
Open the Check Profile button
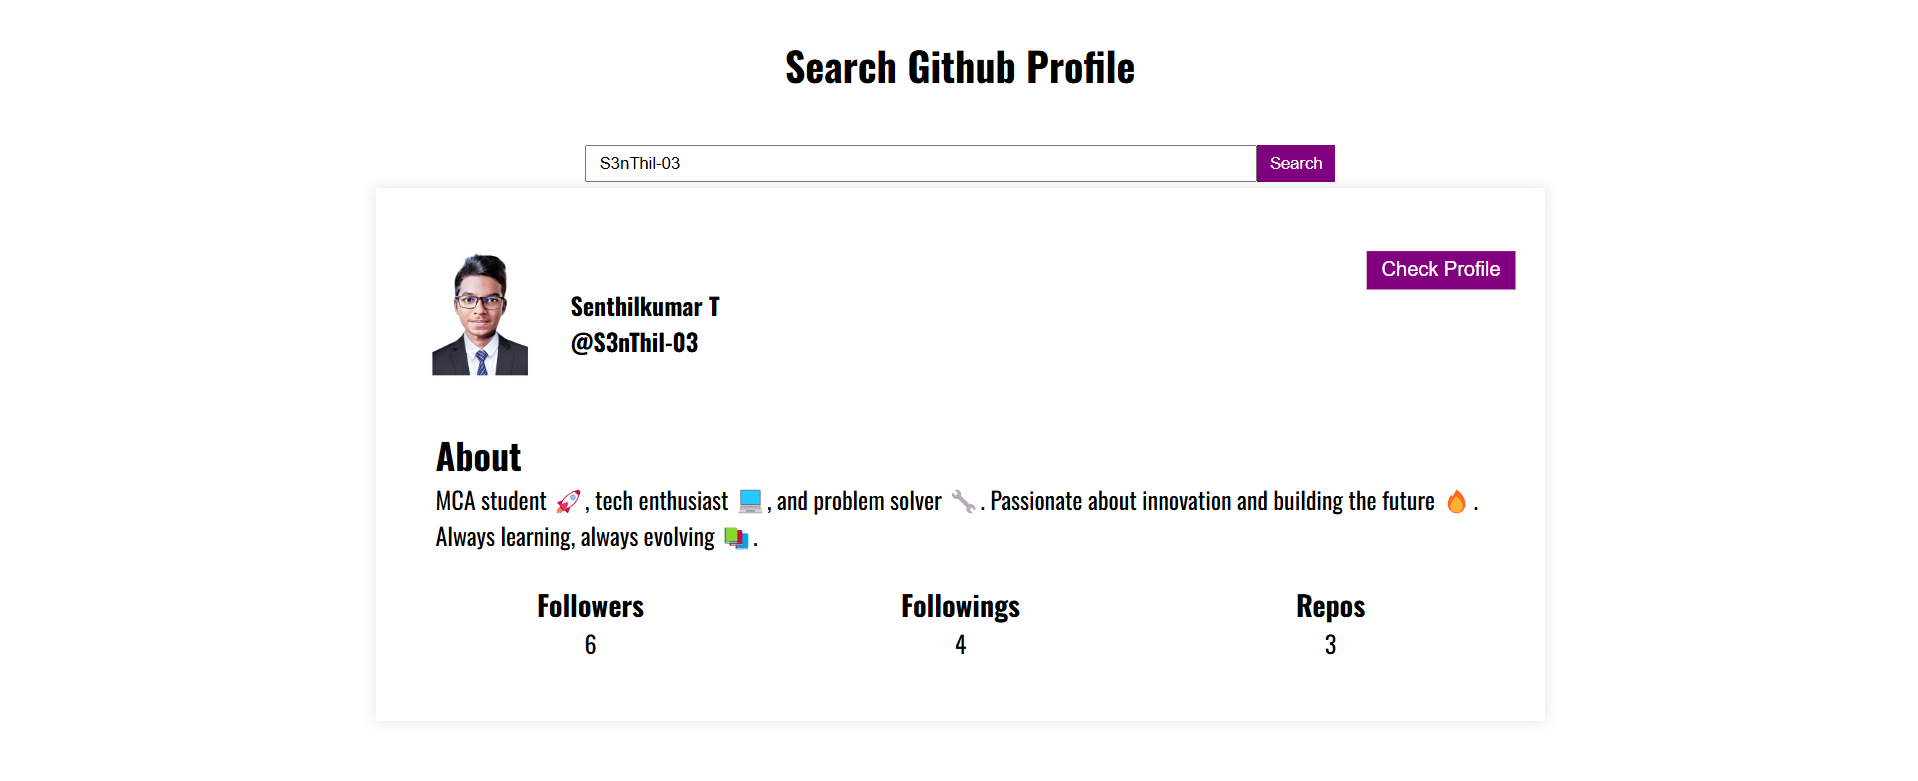pos(1440,270)
